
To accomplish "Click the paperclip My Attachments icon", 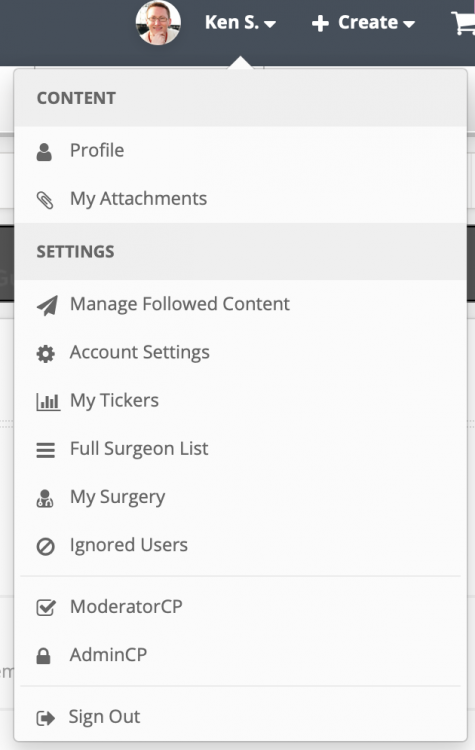I will (45, 200).
